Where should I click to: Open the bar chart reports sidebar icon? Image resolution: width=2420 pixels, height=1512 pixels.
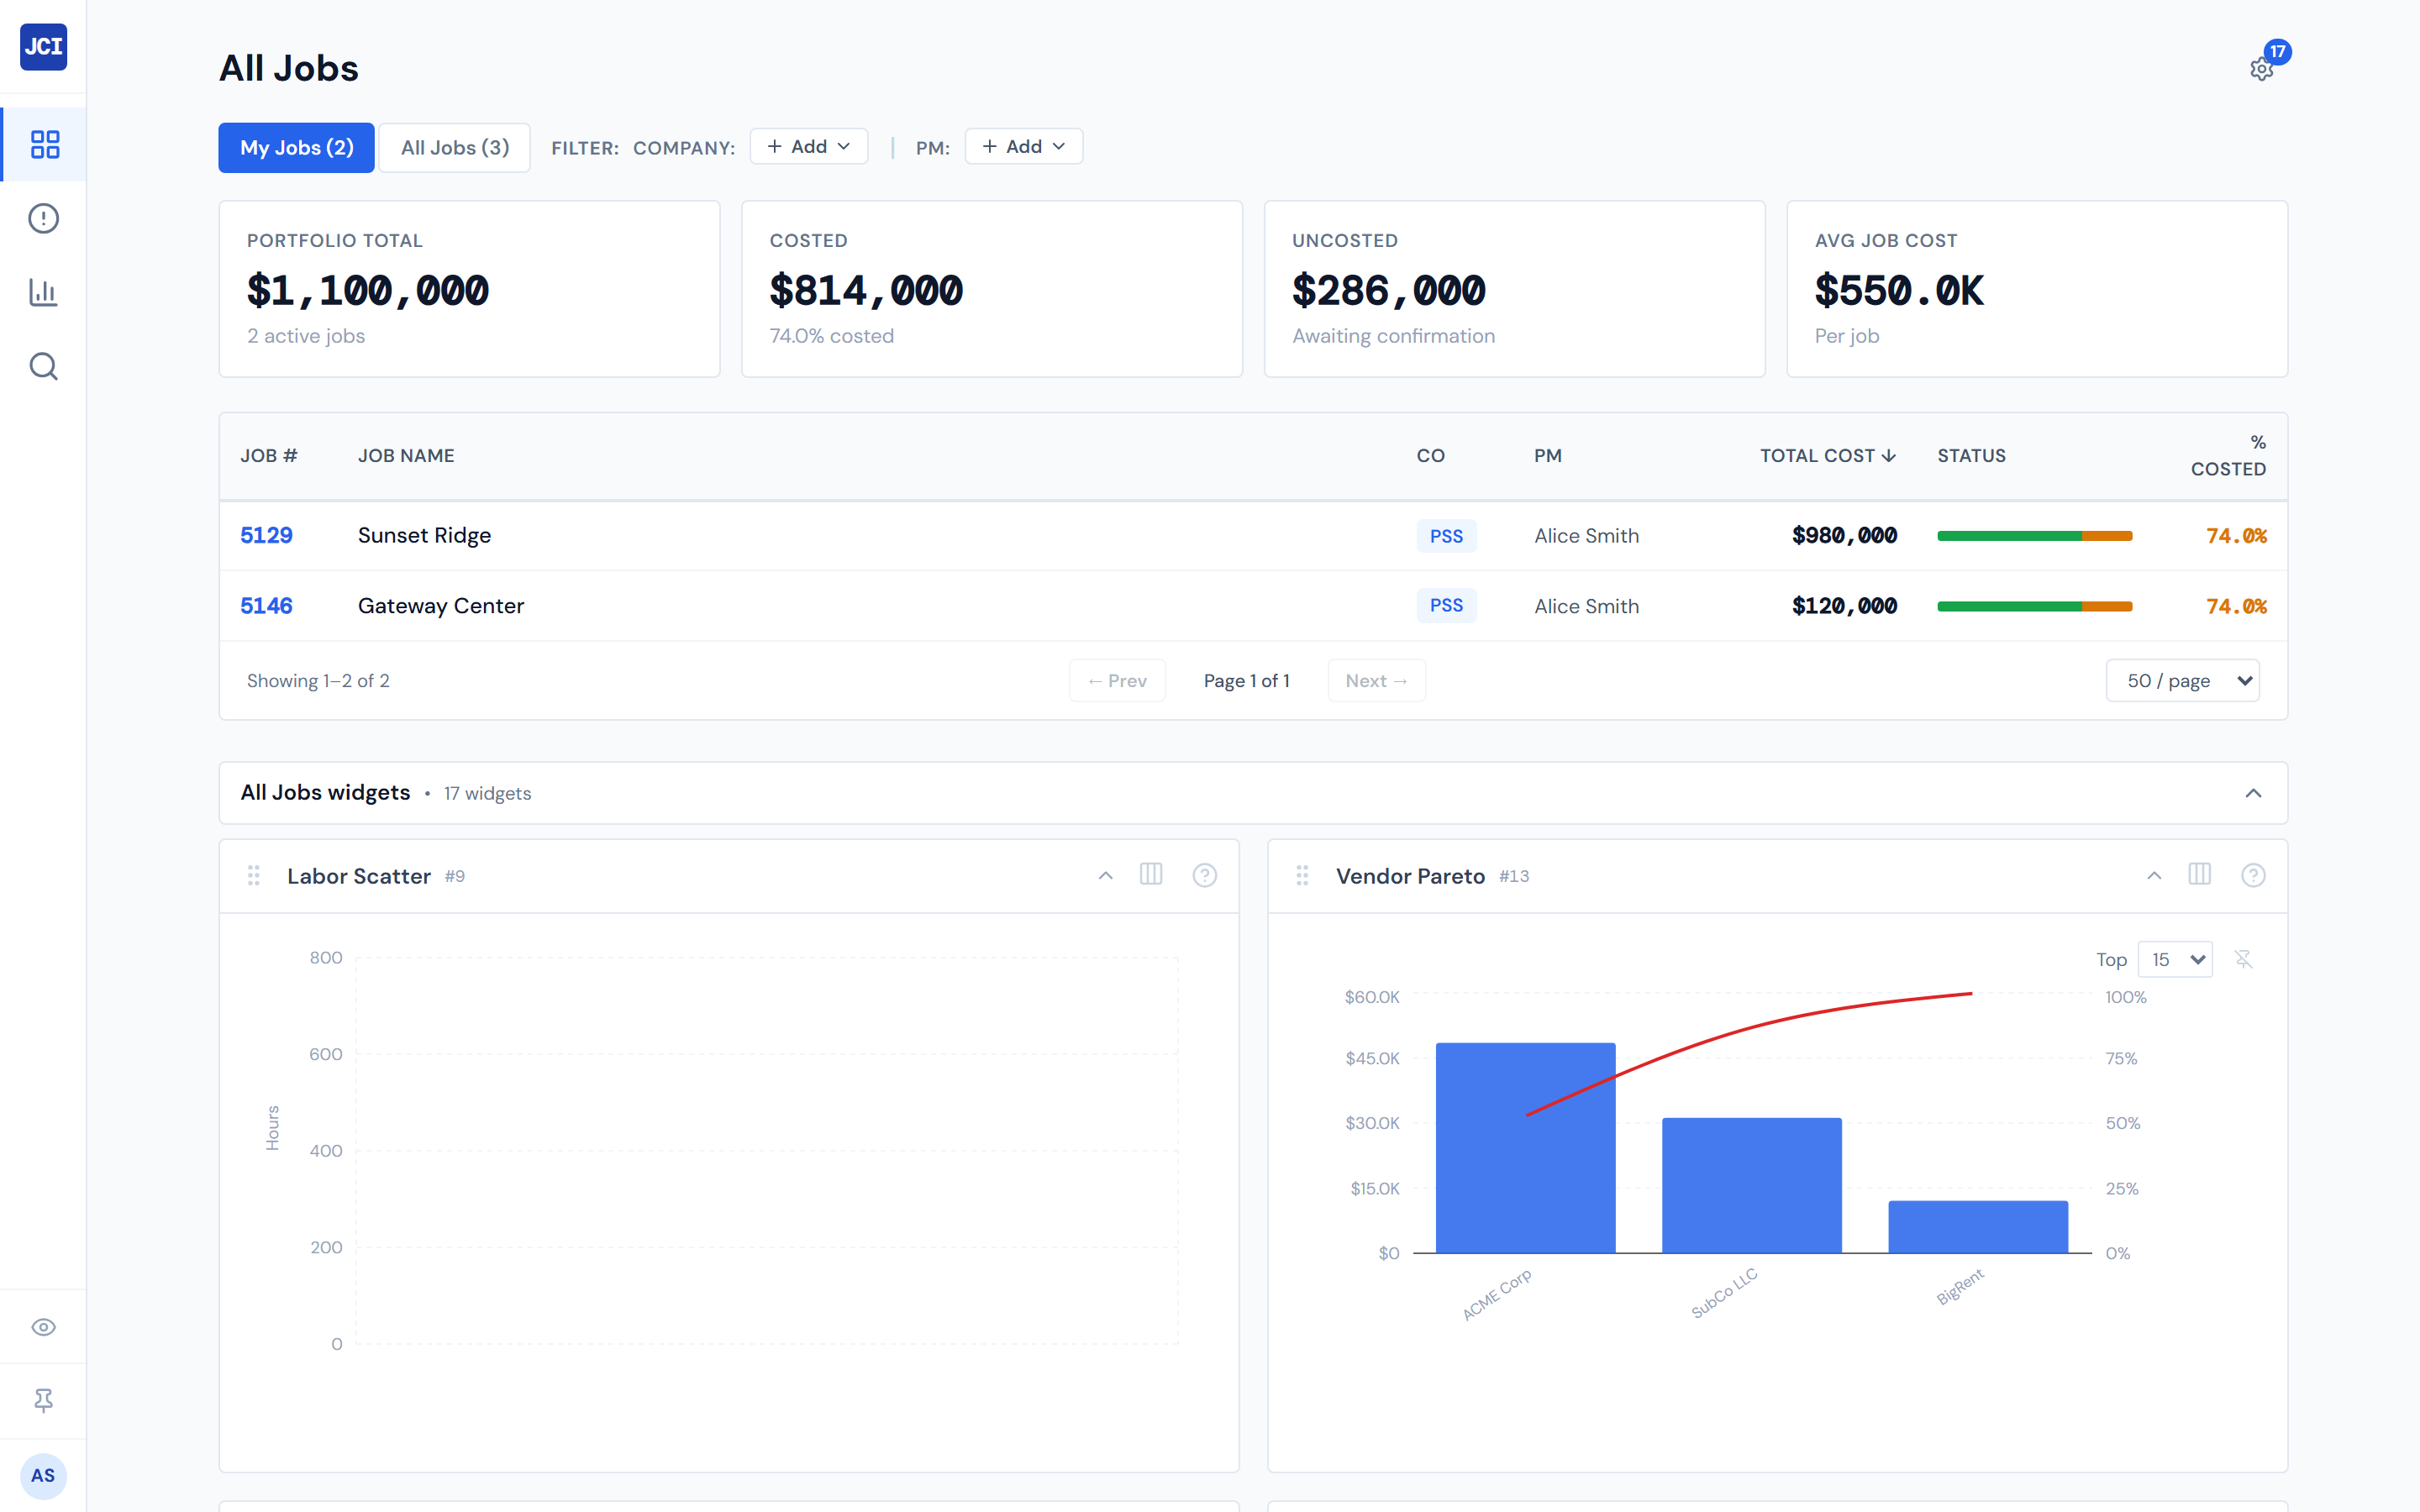click(44, 292)
